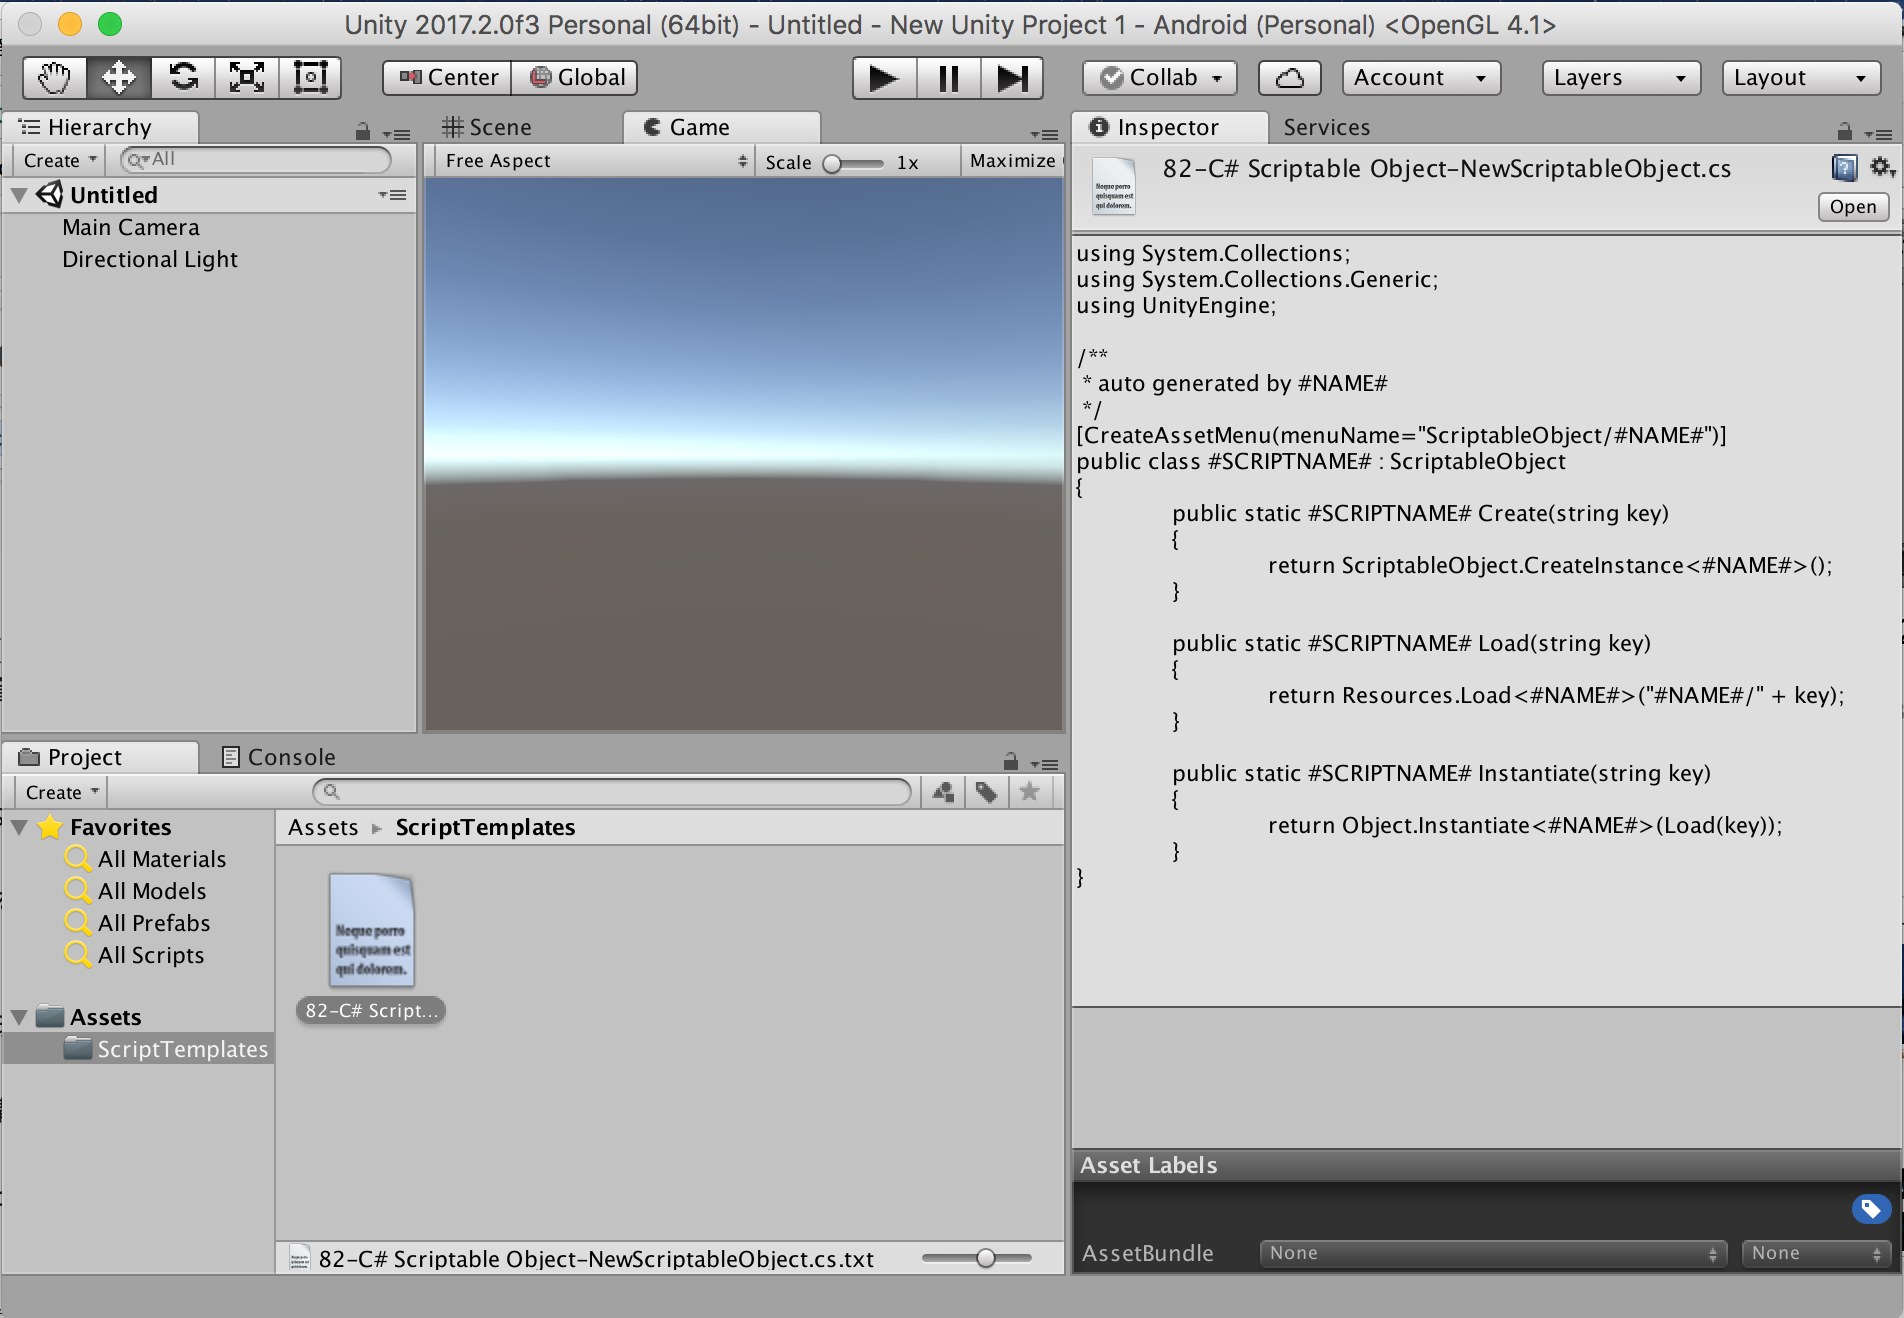
Task: Toggle pivot mode Center button
Action: 447,78
